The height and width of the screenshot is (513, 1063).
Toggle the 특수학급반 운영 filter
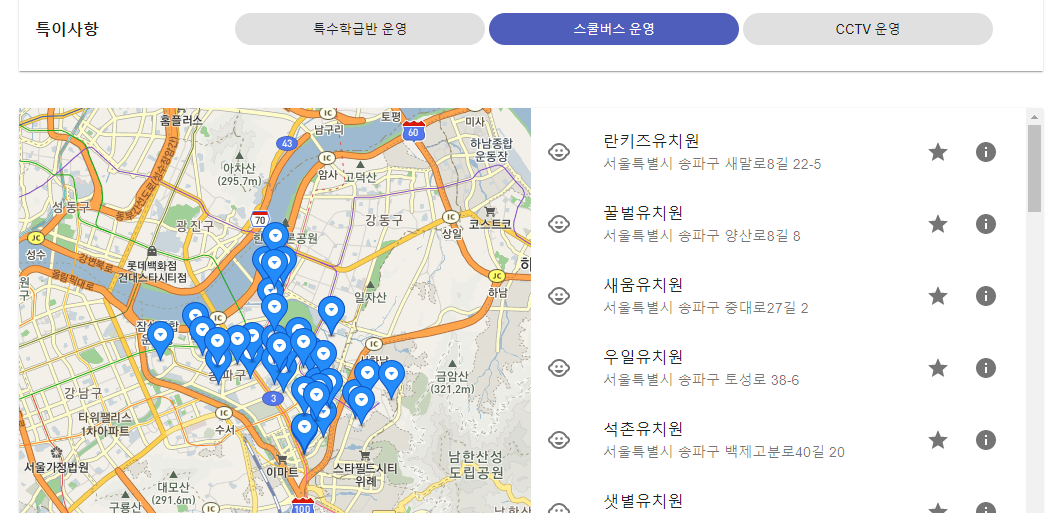pyautogui.click(x=359, y=29)
